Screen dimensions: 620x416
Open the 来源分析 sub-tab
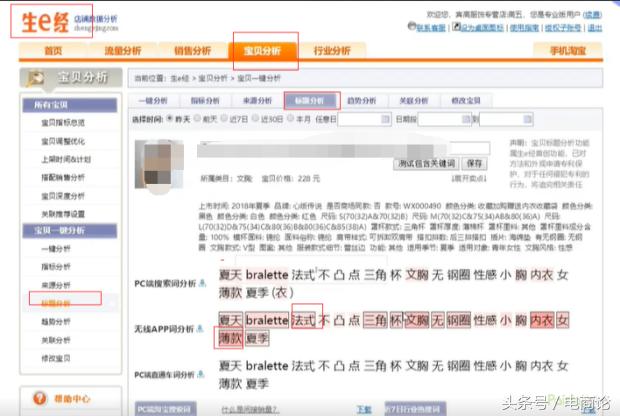coord(257,100)
